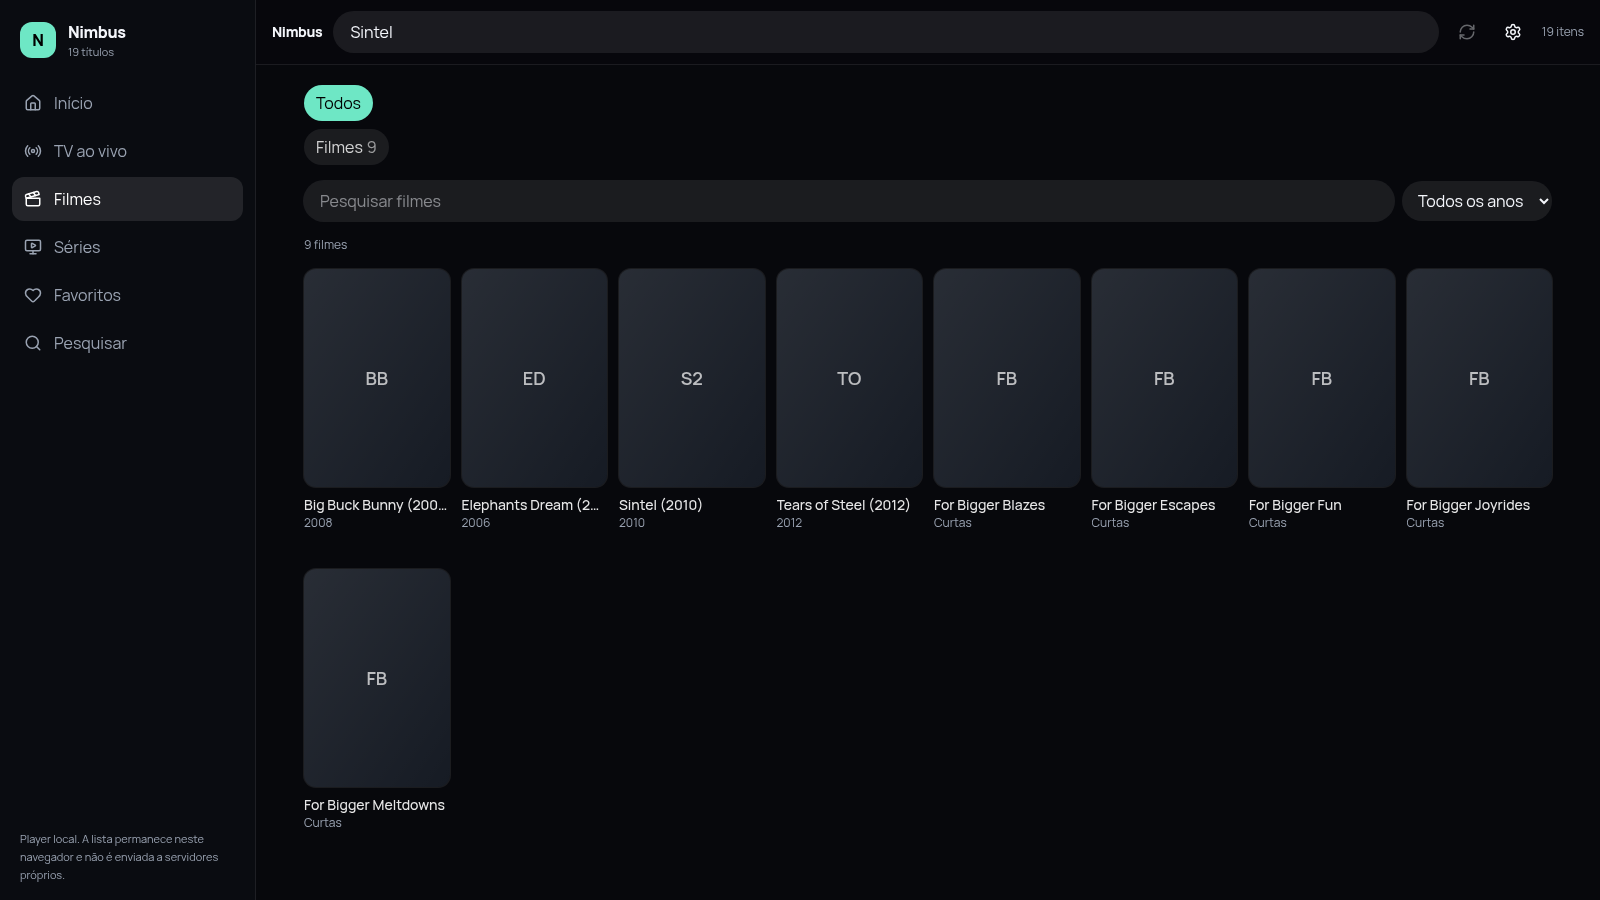
Task: Open the For Bigger Escapes poster
Action: click(x=1164, y=378)
